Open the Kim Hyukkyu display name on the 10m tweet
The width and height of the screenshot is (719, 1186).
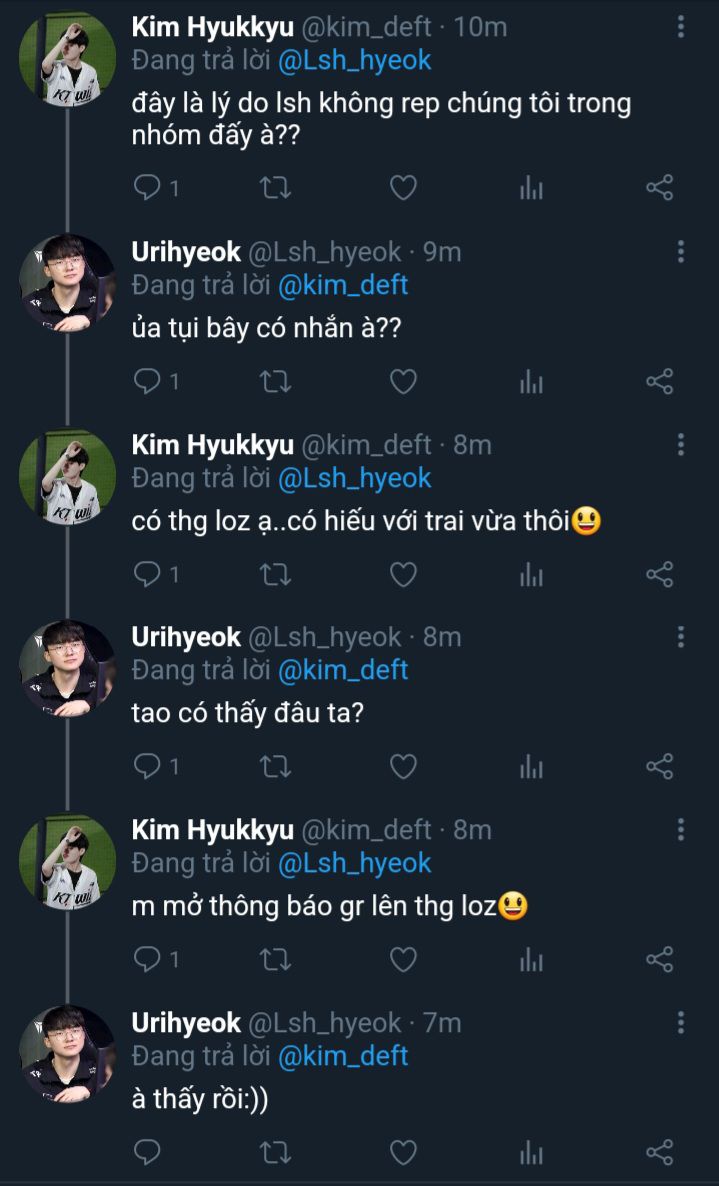pos(212,27)
